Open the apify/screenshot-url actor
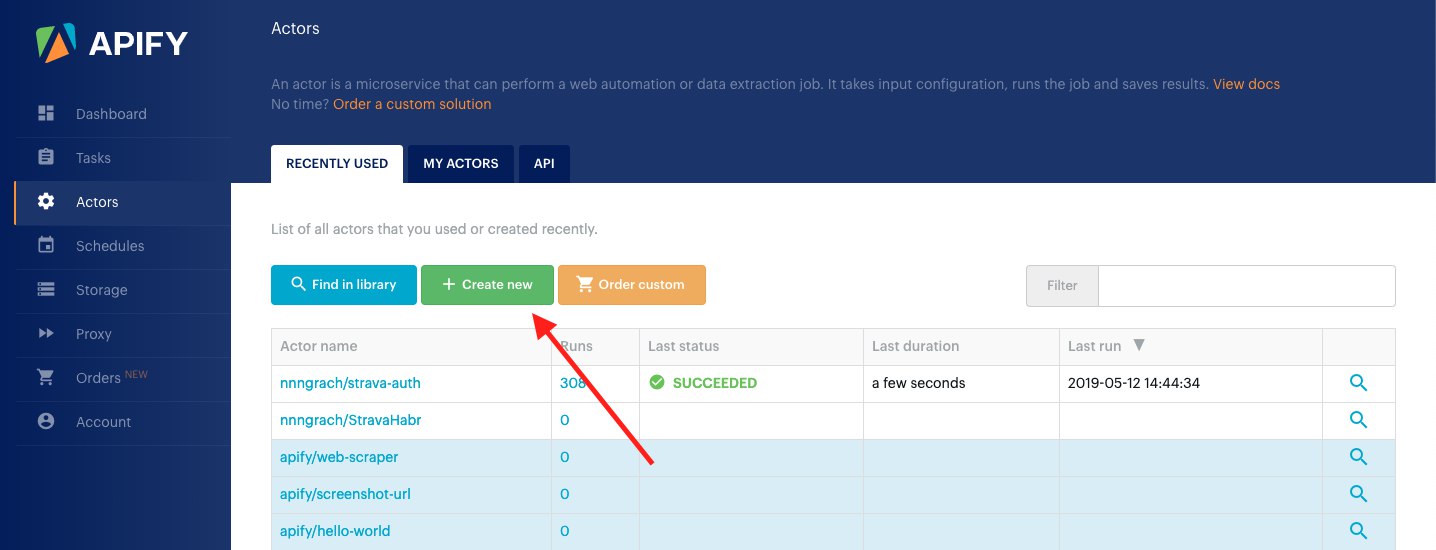Image resolution: width=1436 pixels, height=550 pixels. (x=345, y=494)
